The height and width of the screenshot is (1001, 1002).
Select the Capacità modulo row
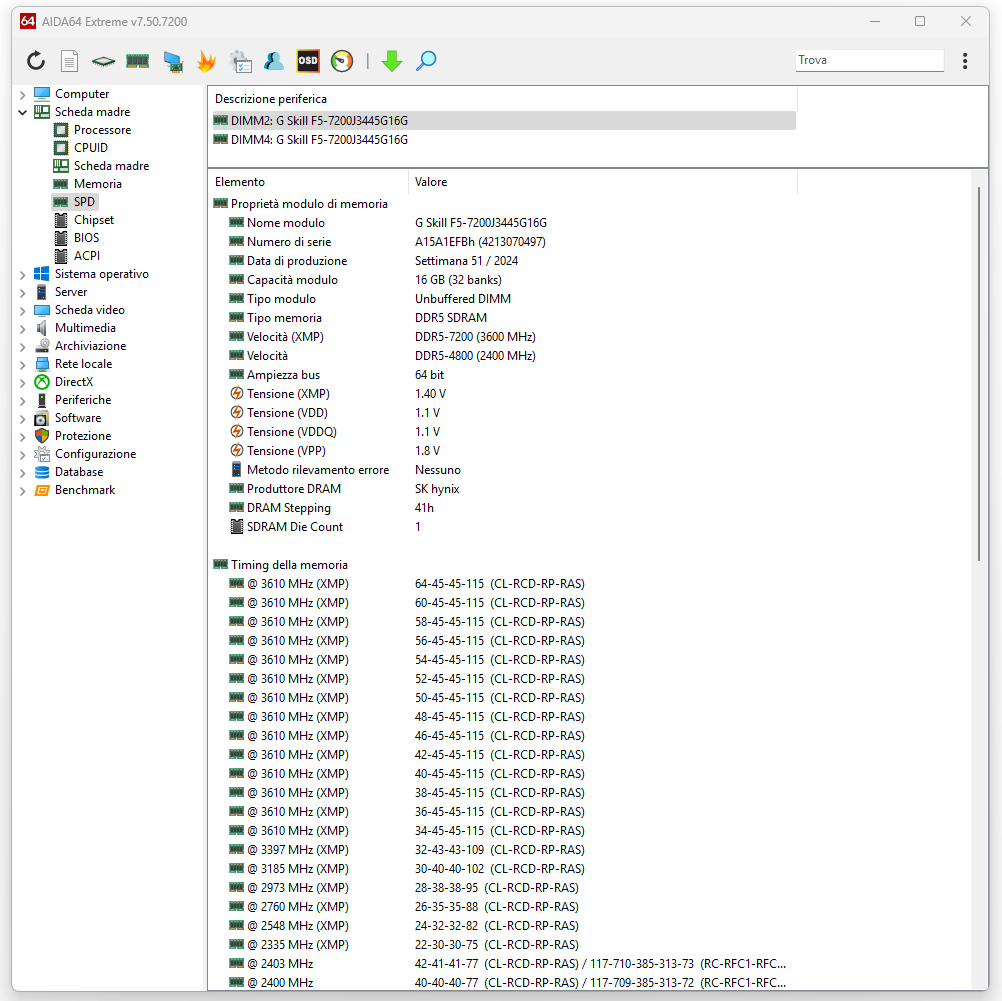504,279
